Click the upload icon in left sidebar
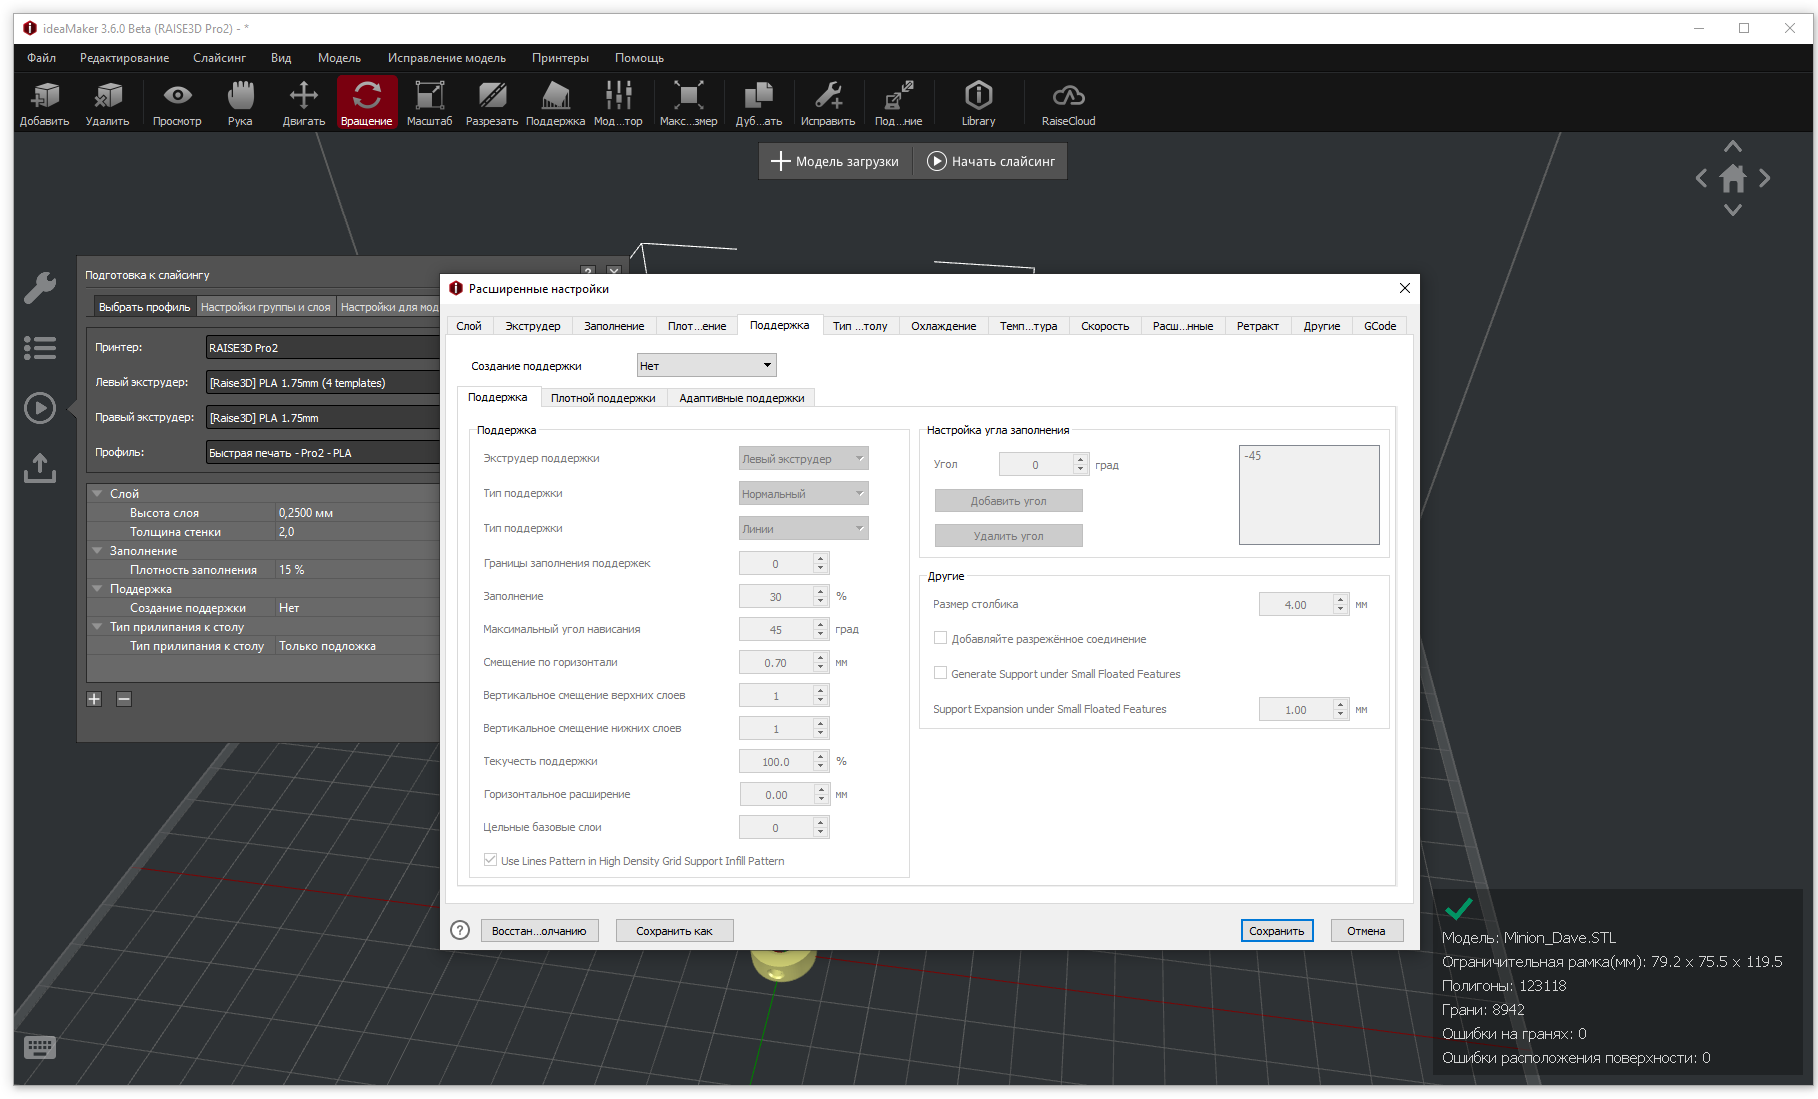Viewport: 1818px width, 1099px height. [40, 468]
